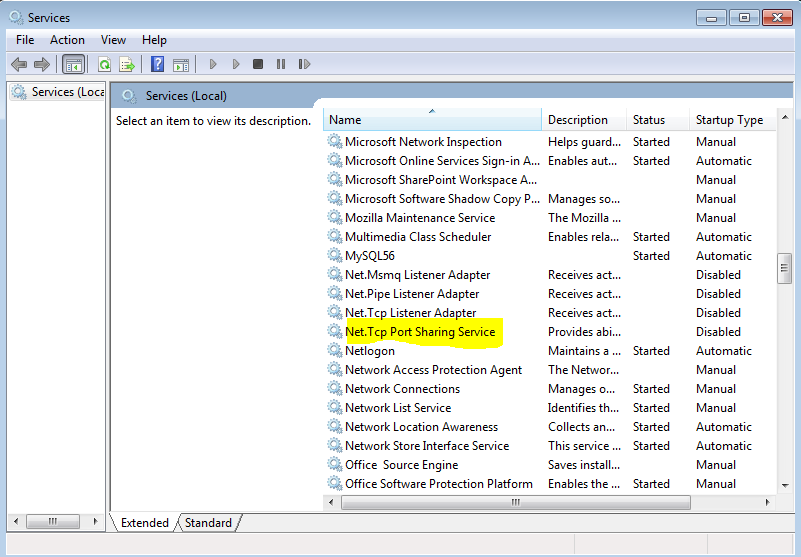801x557 pixels.
Task: Select Net.Tcp Port Sharing Service row
Action: pos(550,332)
